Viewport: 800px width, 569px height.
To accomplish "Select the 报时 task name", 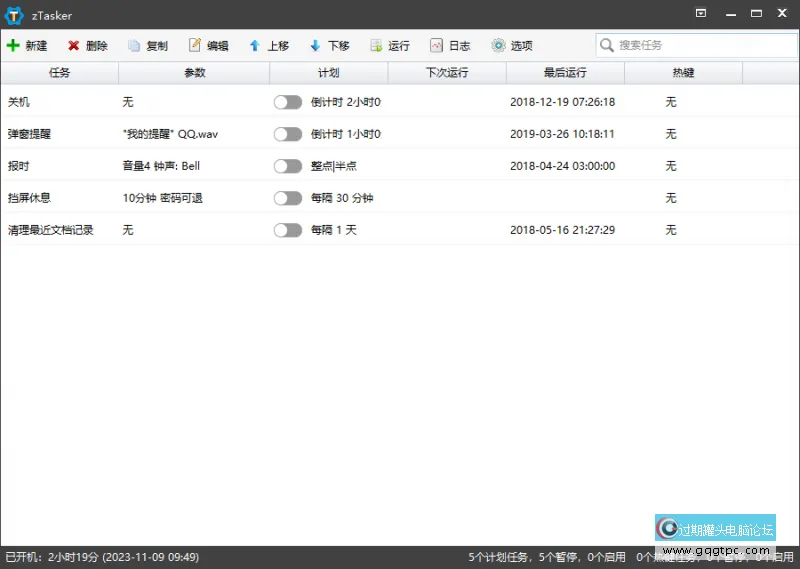I will 18,166.
